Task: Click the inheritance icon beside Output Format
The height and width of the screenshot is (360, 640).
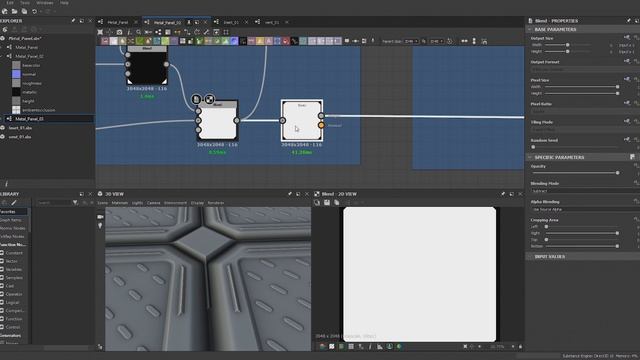Action: (627, 61)
